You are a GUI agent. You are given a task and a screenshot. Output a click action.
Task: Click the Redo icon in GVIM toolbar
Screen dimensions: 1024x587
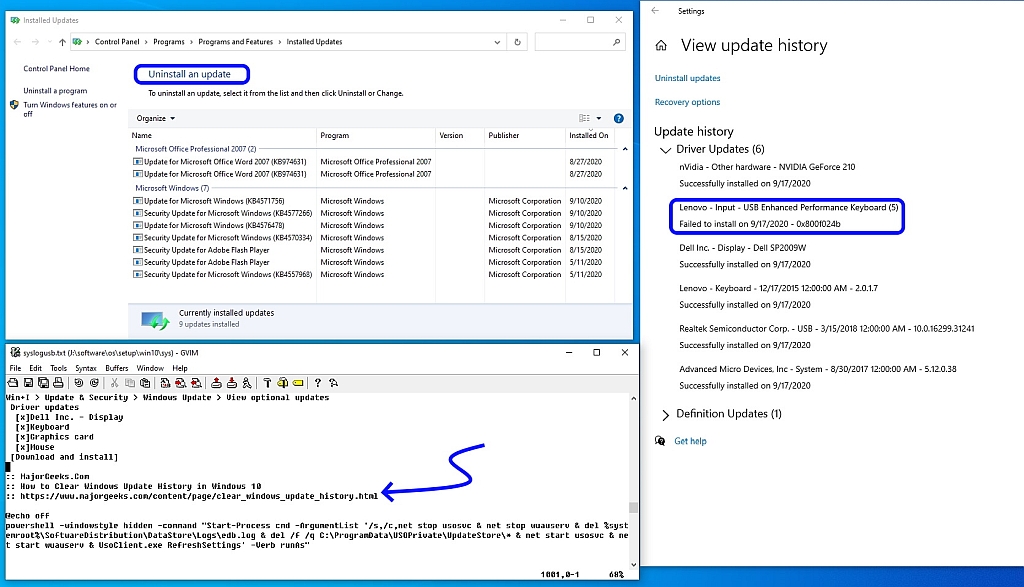pos(94,383)
